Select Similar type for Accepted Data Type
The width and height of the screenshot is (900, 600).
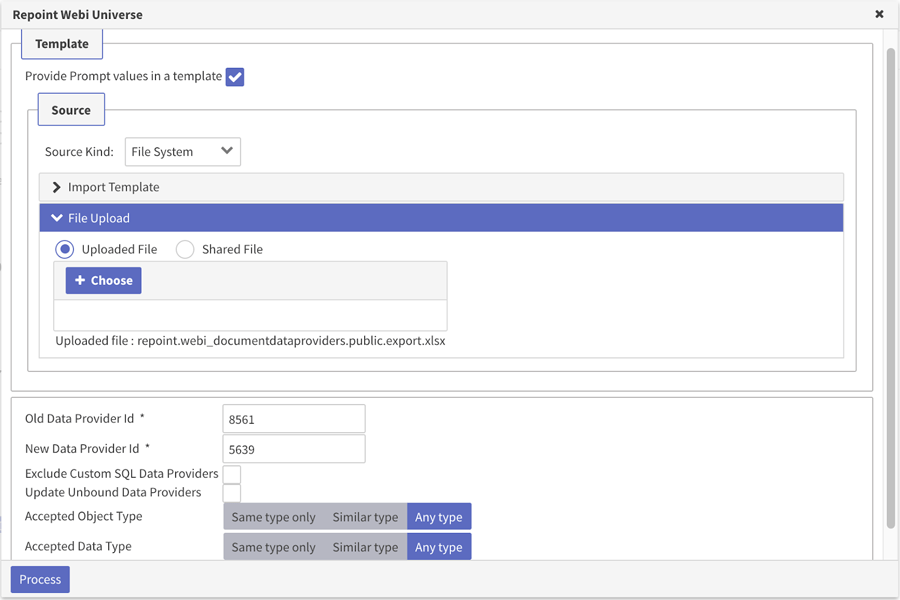(x=365, y=546)
